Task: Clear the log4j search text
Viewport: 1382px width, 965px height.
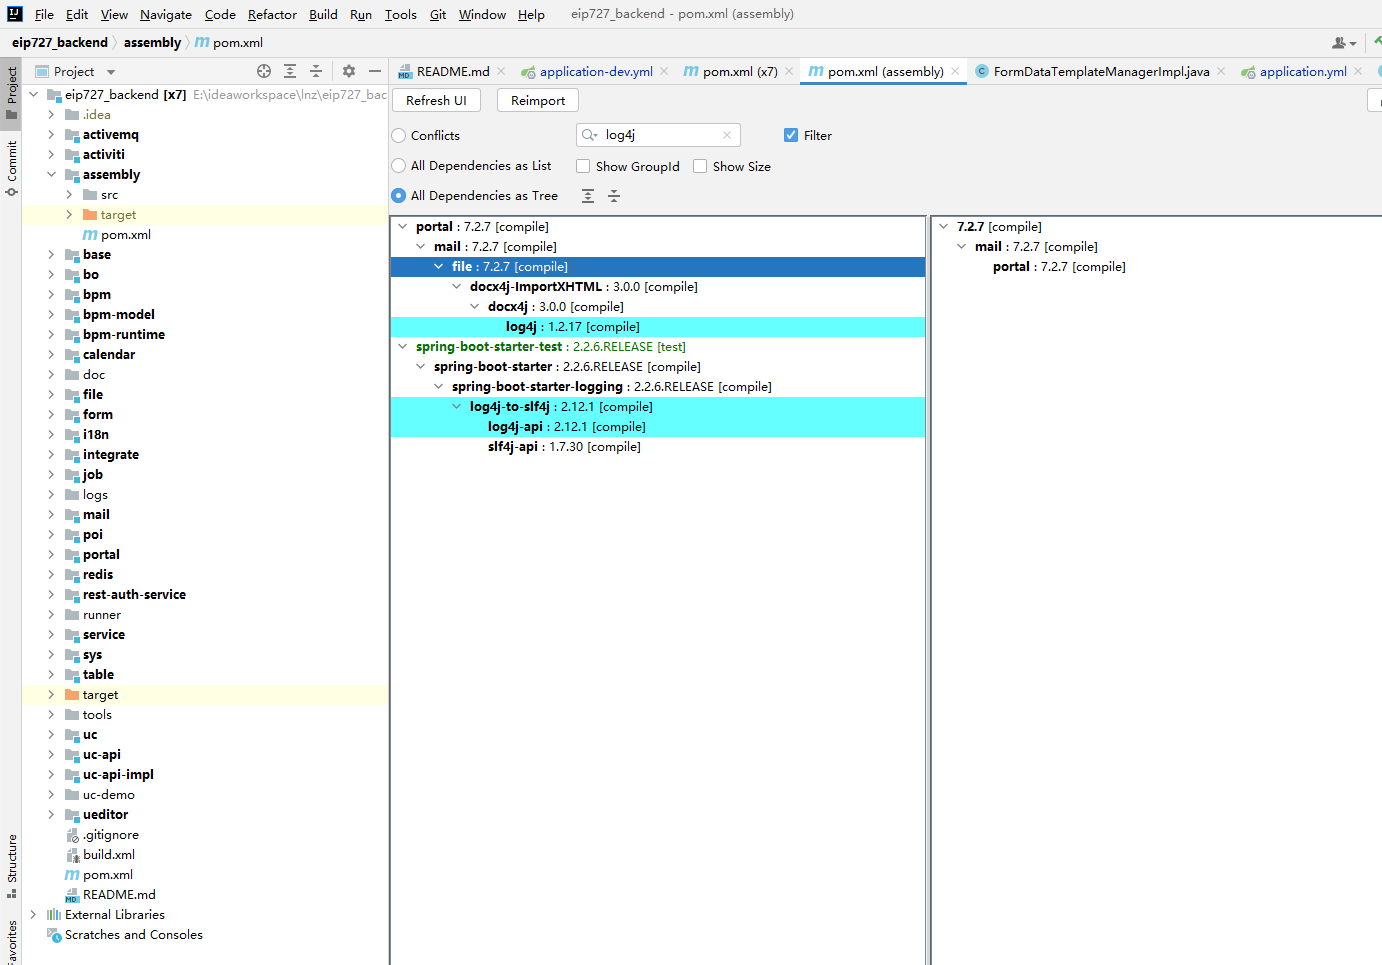Action: tap(727, 135)
